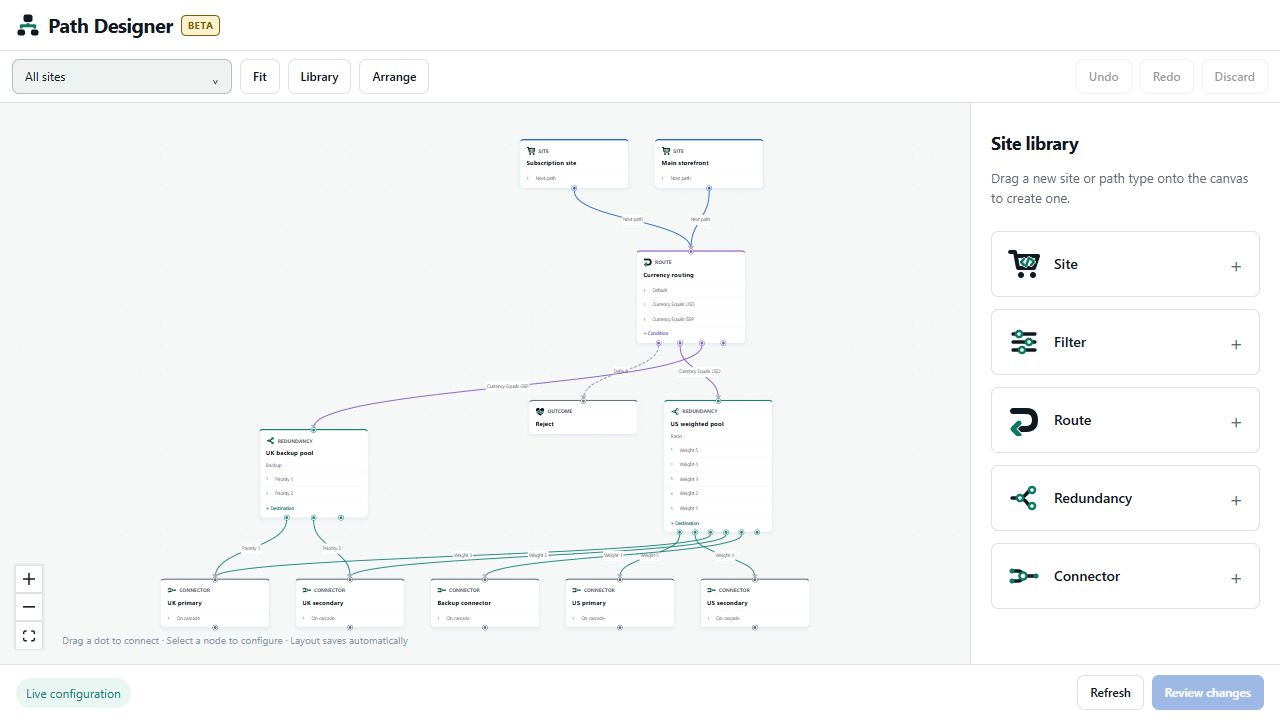Click the BETA badge
This screenshot has height=720, width=1280.
click(x=200, y=26)
